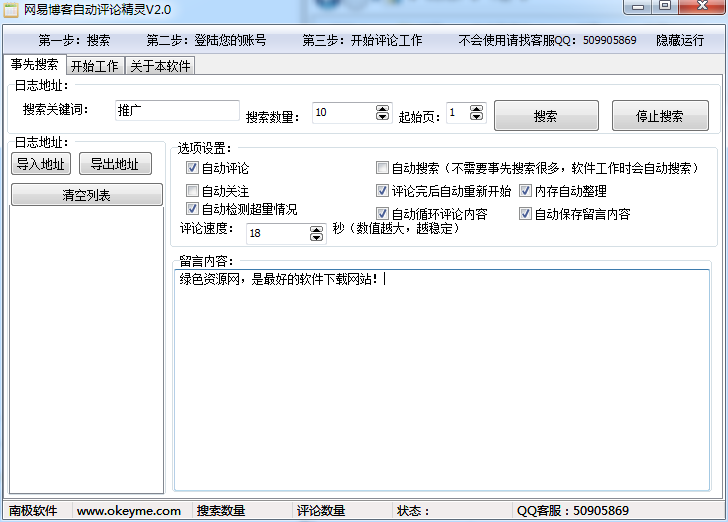Click the 导出地址 button
Screen dimensions: 728x522
(x=115, y=164)
